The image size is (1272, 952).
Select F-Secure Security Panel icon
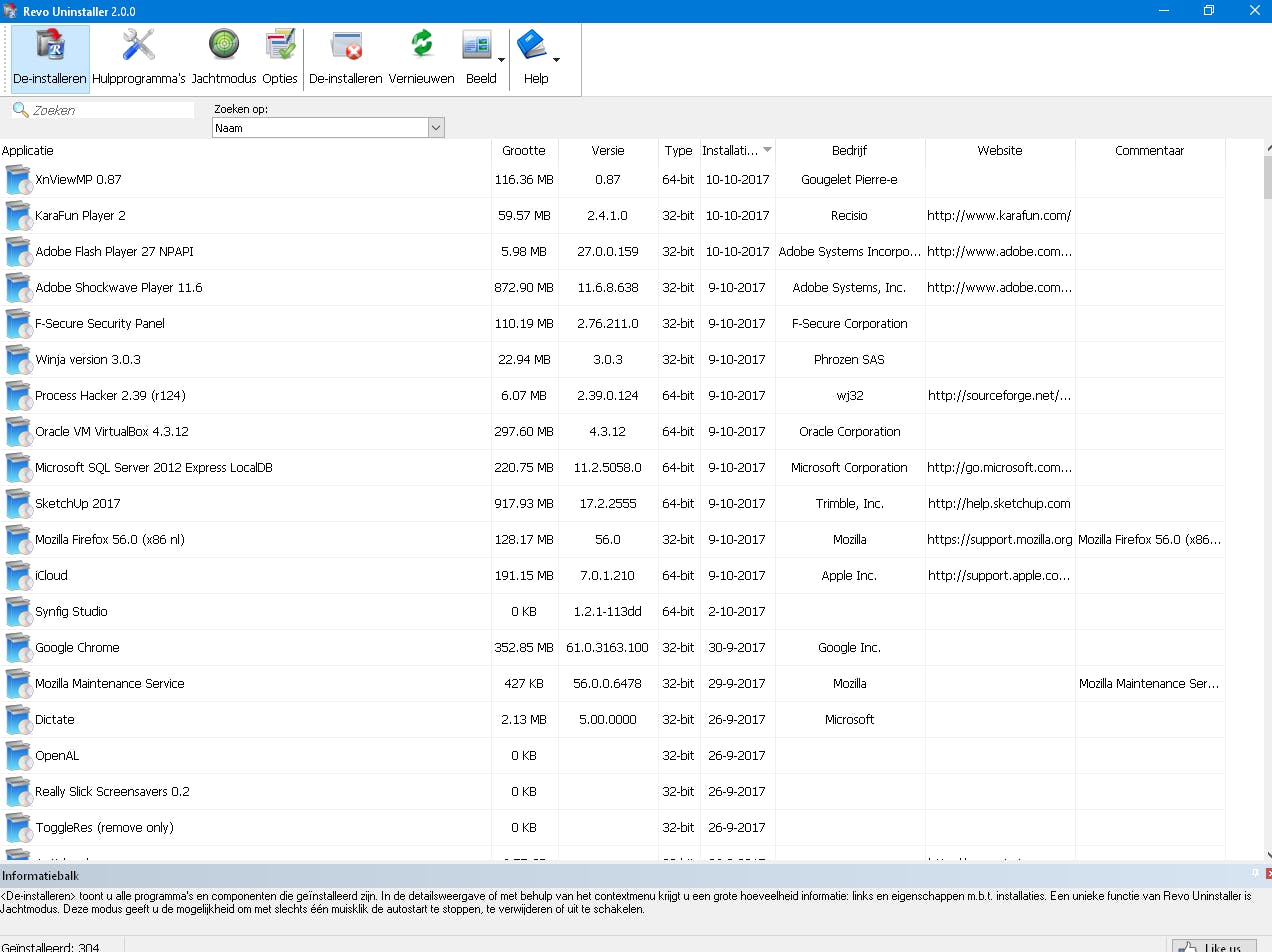(x=18, y=324)
